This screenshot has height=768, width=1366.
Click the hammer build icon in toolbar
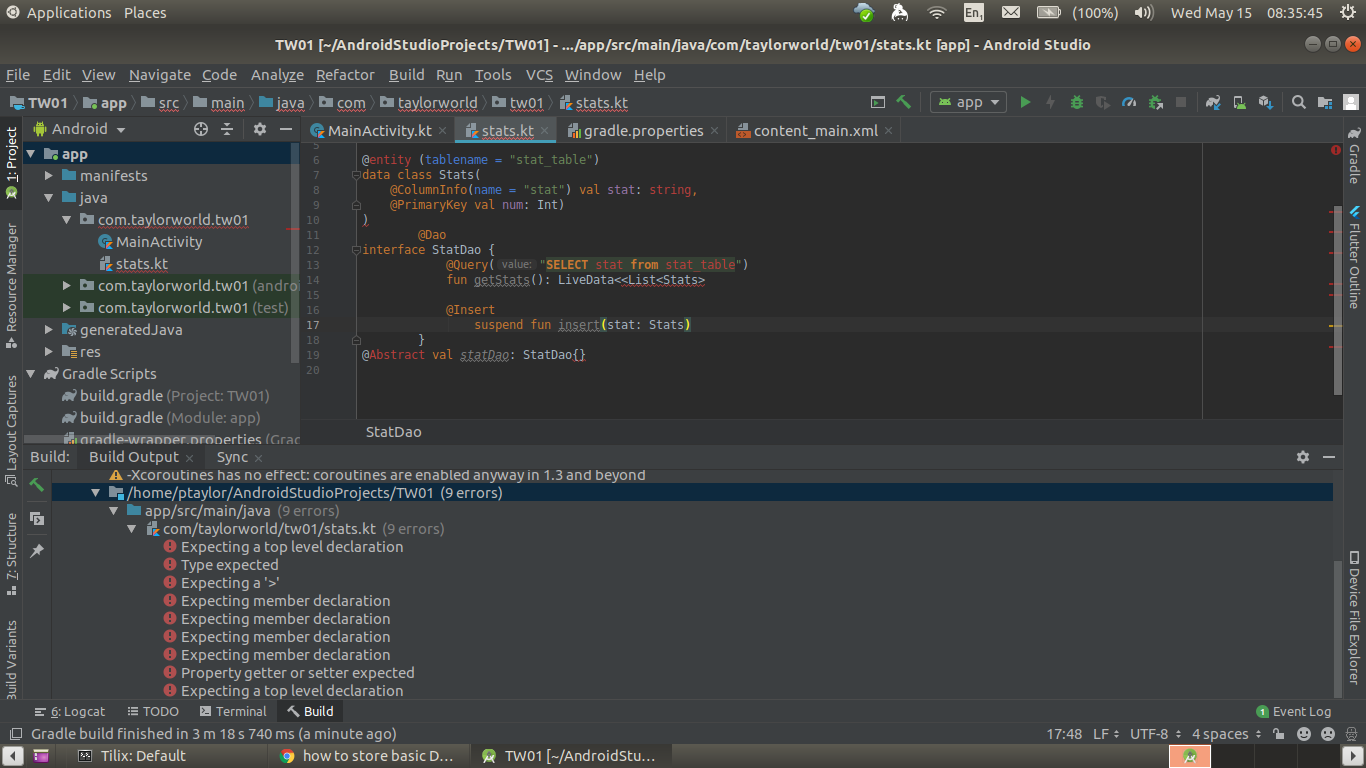click(x=904, y=102)
